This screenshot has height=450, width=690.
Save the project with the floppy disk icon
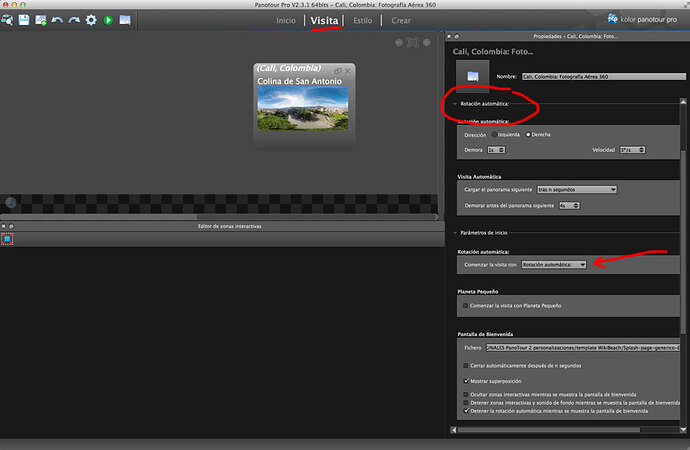(24, 20)
